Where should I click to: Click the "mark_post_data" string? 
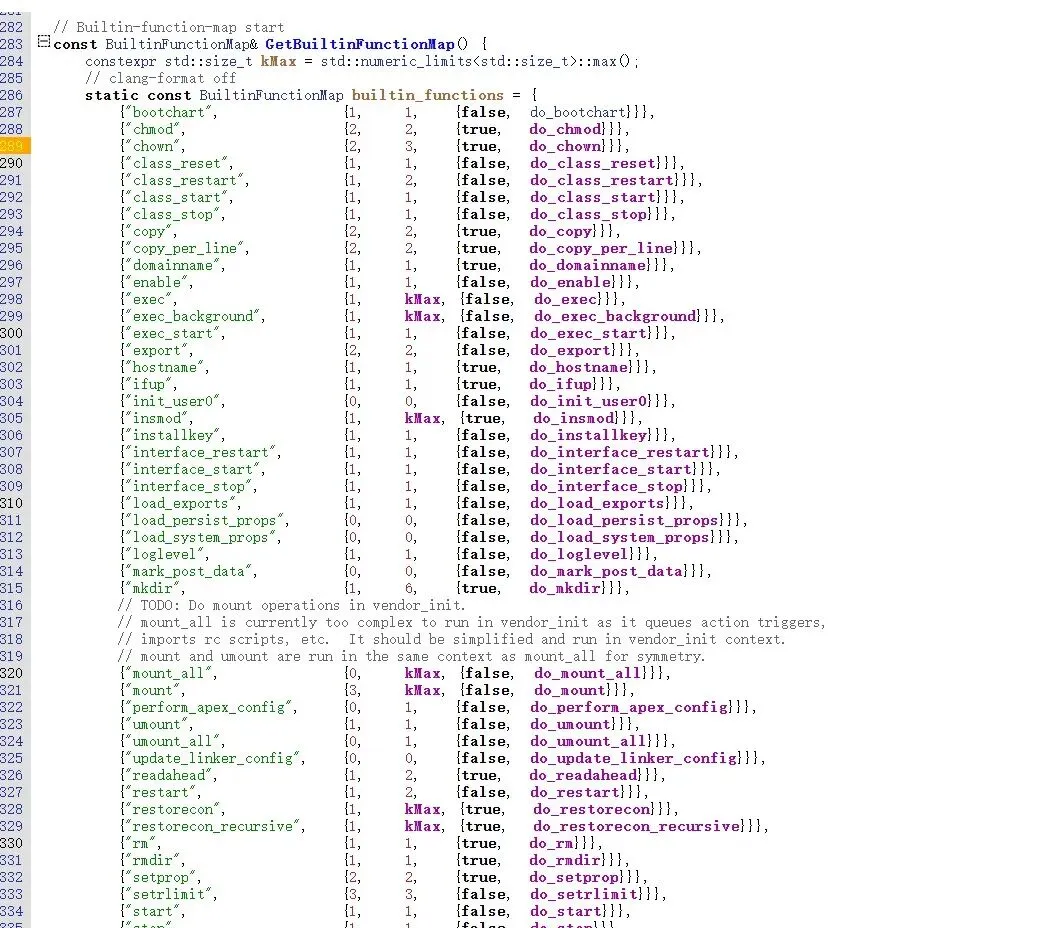pos(189,571)
